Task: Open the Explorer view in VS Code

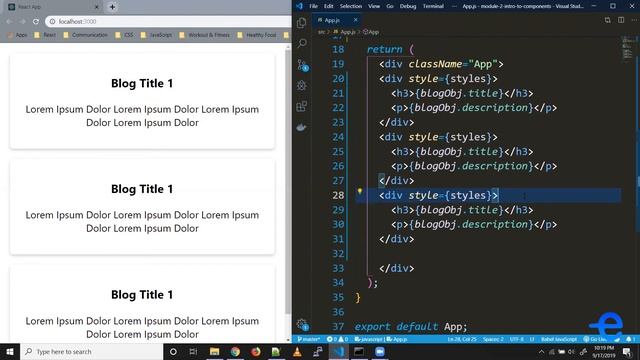Action: (302, 23)
